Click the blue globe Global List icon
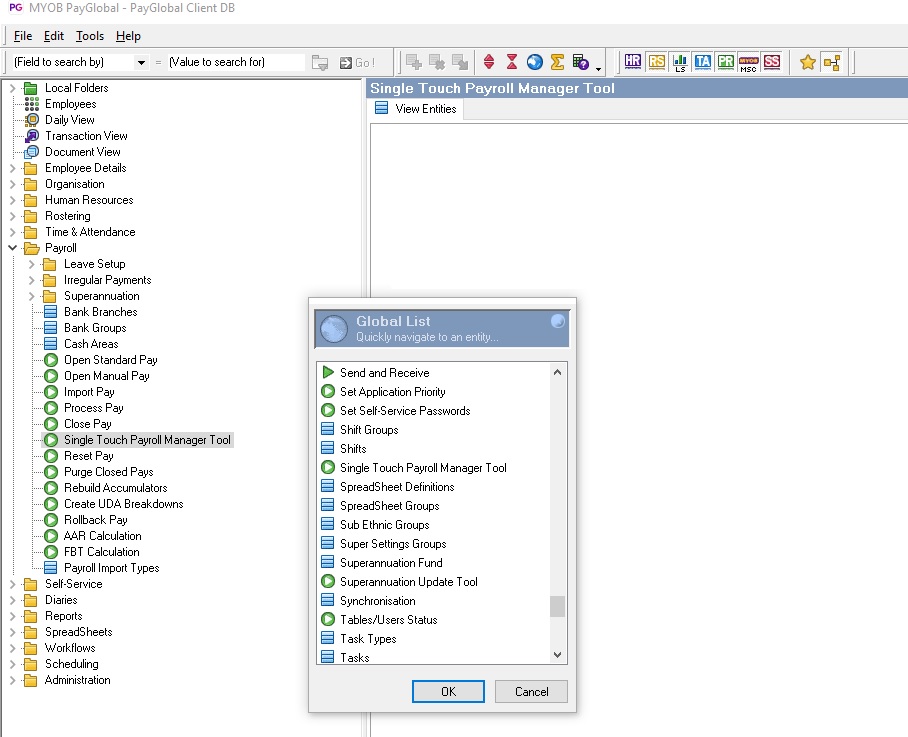908x737 pixels. [534, 61]
